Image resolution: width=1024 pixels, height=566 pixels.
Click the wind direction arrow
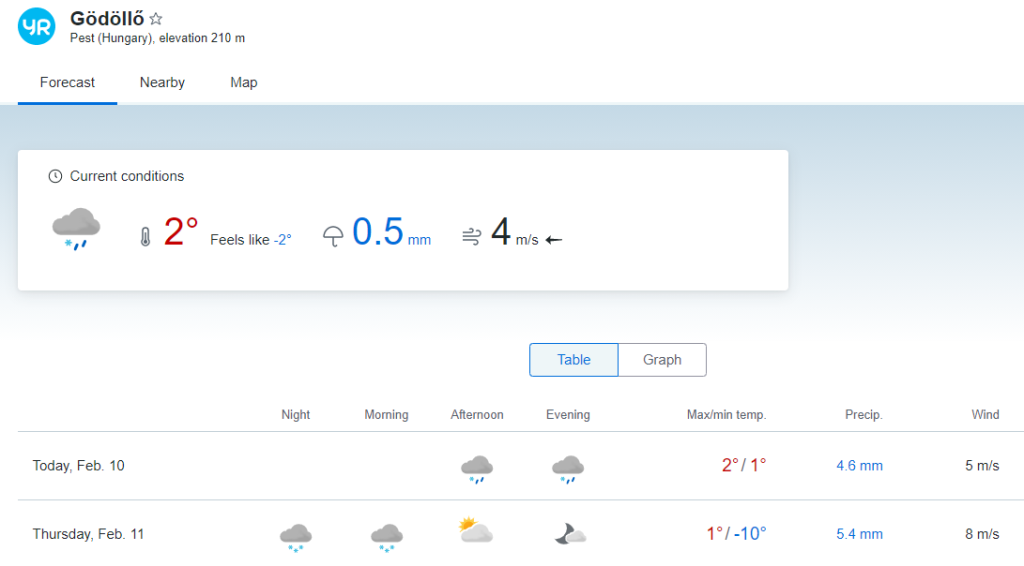554,240
